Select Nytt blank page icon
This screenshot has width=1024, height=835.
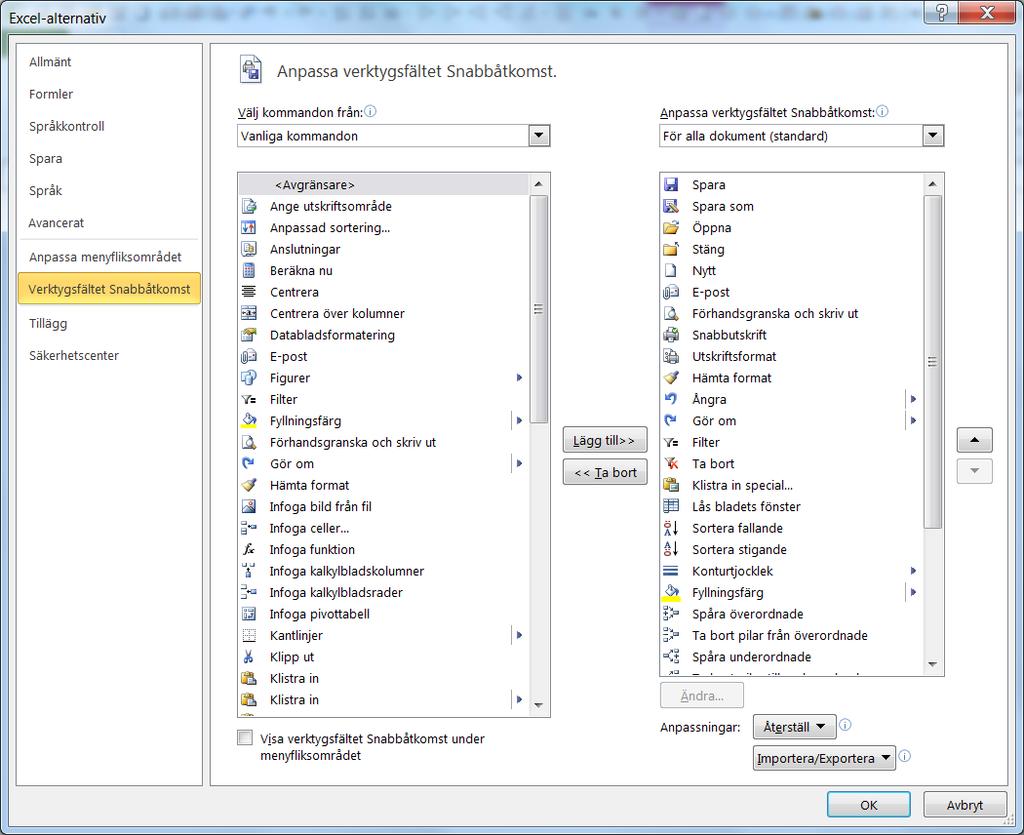(671, 270)
